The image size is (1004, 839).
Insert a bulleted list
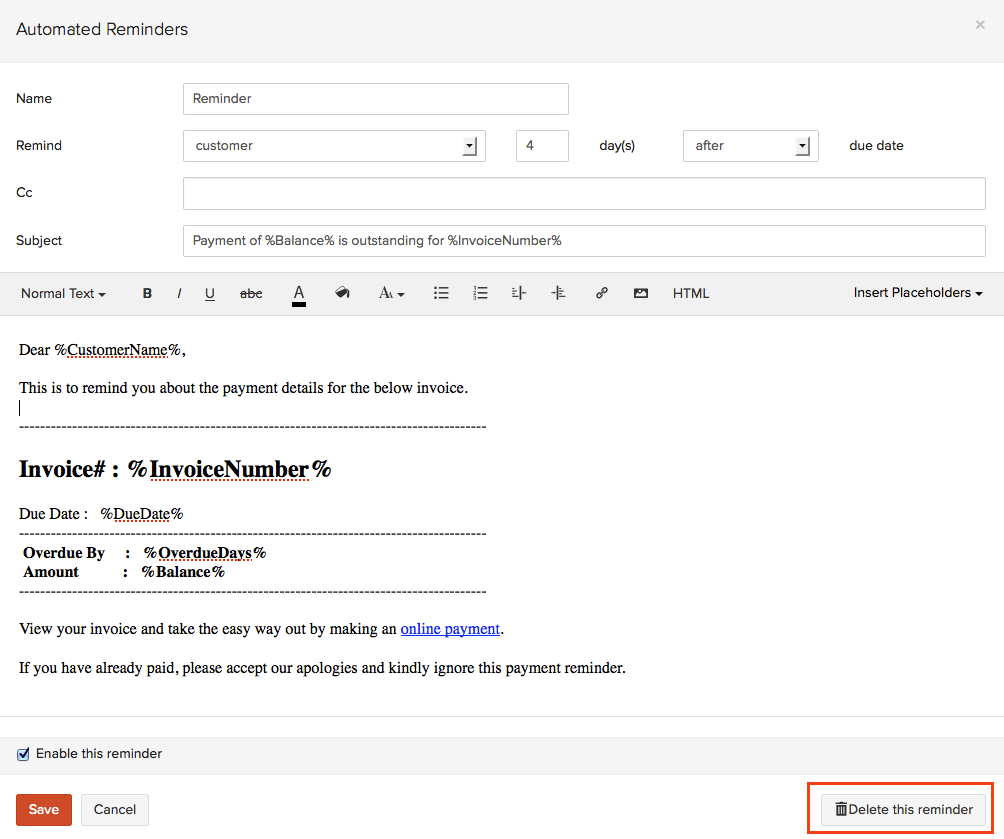point(441,293)
